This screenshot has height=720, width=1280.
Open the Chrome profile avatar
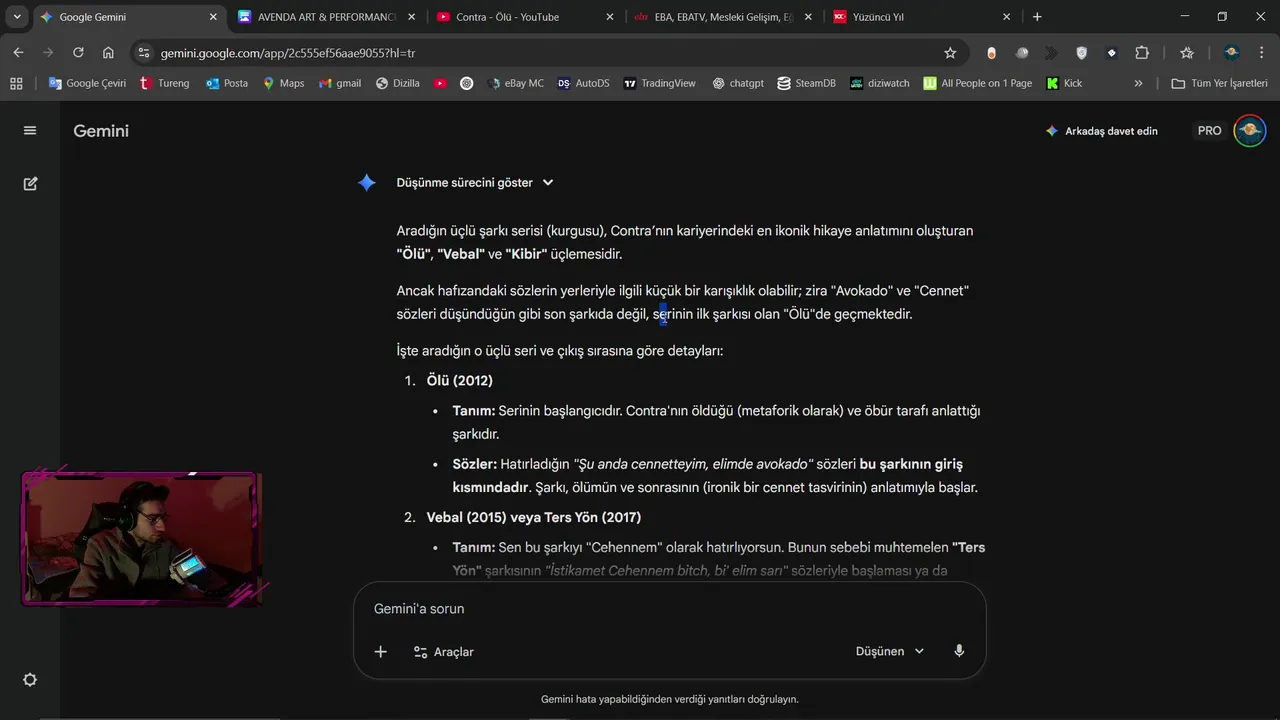(x=1232, y=53)
